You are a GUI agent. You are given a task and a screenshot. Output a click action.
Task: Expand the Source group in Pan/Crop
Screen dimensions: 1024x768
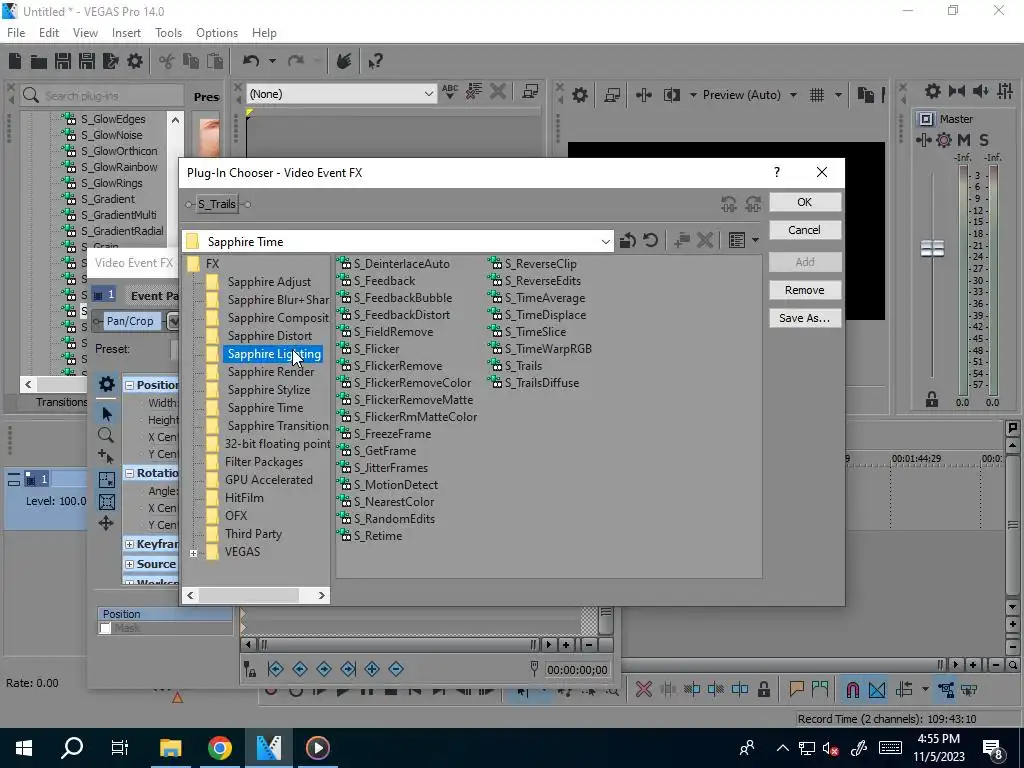tap(129, 564)
